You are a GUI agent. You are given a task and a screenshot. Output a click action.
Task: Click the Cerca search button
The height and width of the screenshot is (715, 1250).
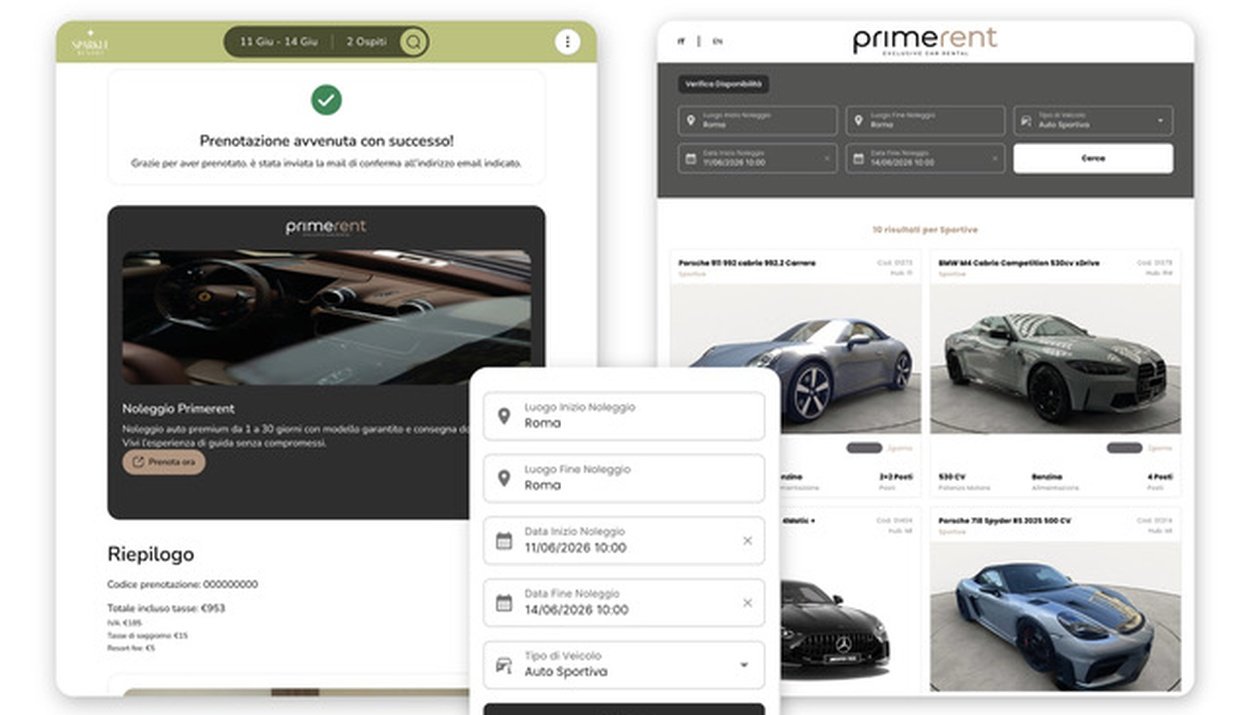(1093, 158)
